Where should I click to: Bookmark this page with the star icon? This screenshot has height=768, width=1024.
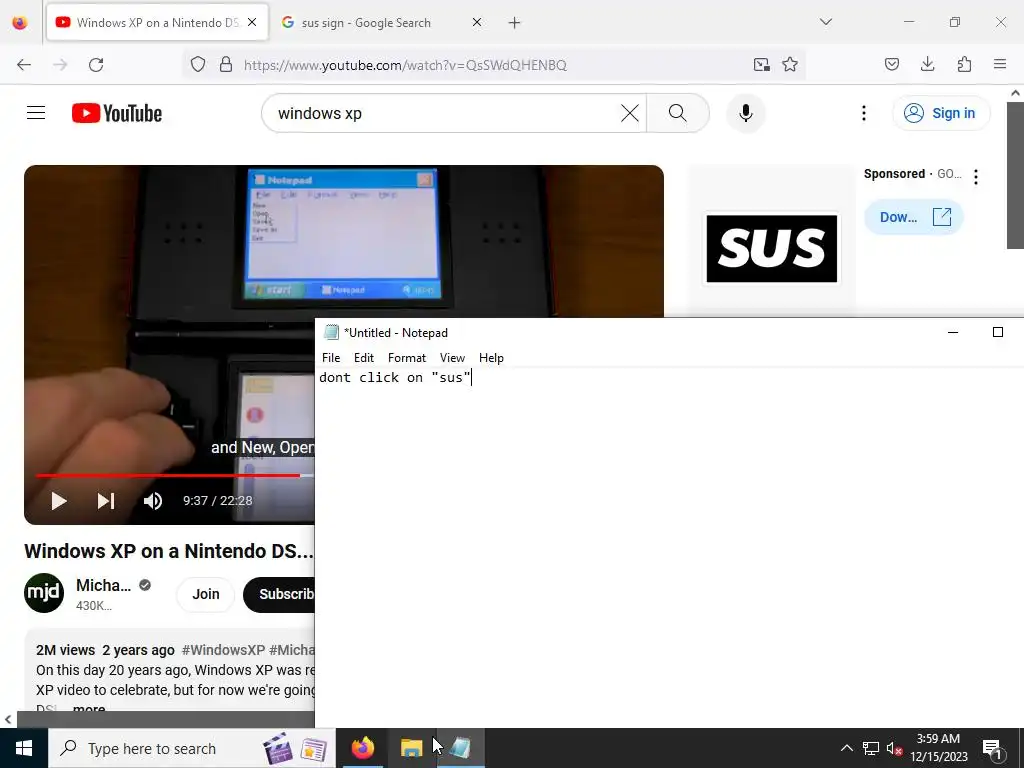point(790,65)
